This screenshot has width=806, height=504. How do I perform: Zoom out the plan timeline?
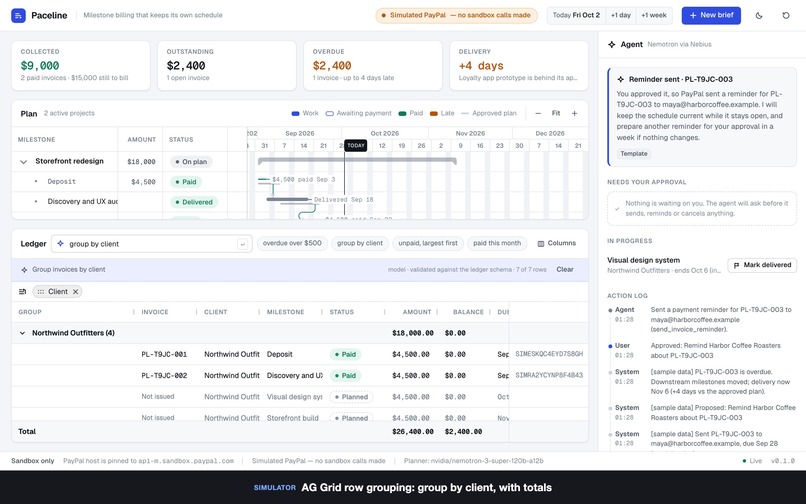point(538,113)
